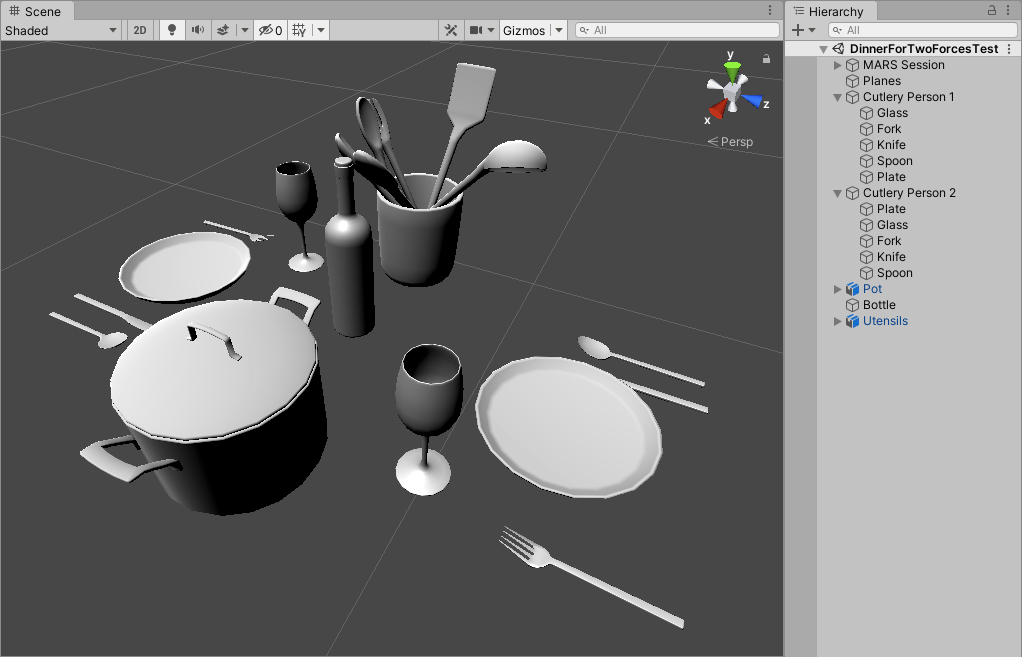The height and width of the screenshot is (657, 1022).
Task: Click the scene camera settings icon
Action: 477,30
